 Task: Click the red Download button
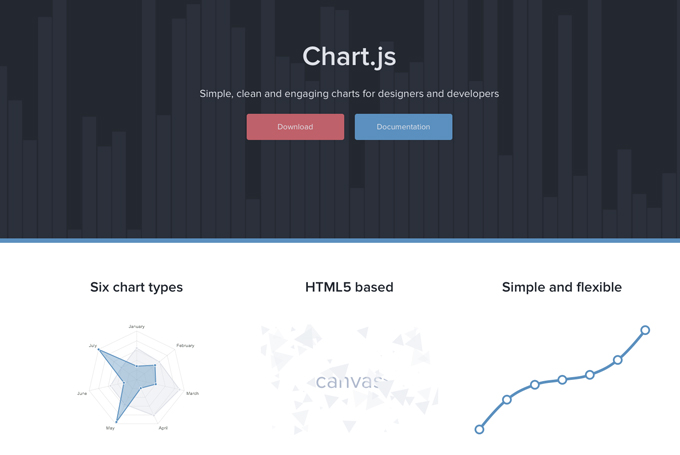[x=295, y=127]
